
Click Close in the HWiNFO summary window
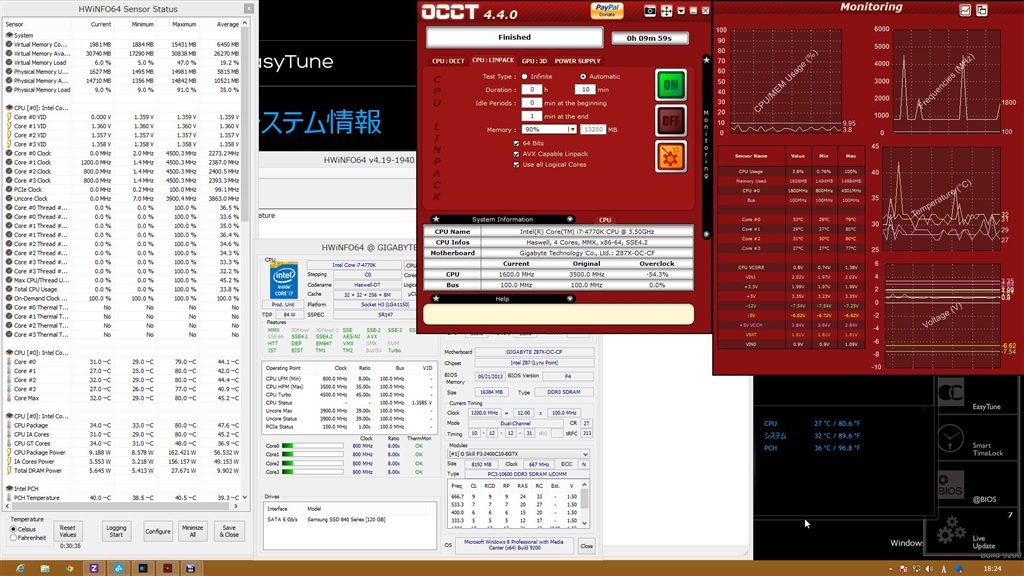coord(586,546)
